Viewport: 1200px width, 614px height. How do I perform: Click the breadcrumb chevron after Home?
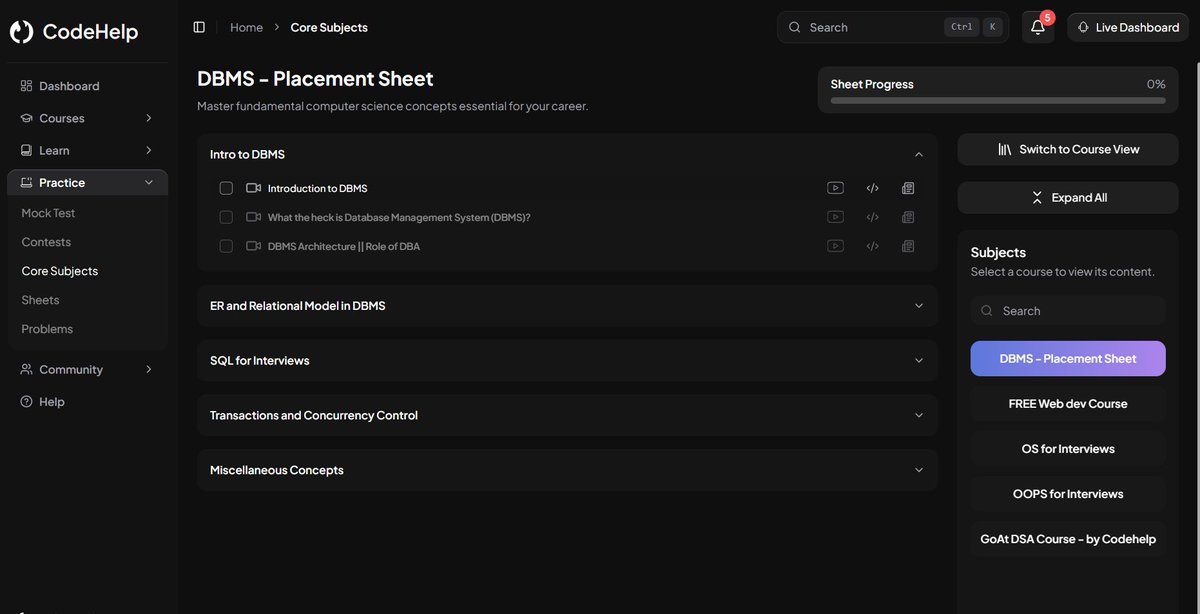coord(277,27)
